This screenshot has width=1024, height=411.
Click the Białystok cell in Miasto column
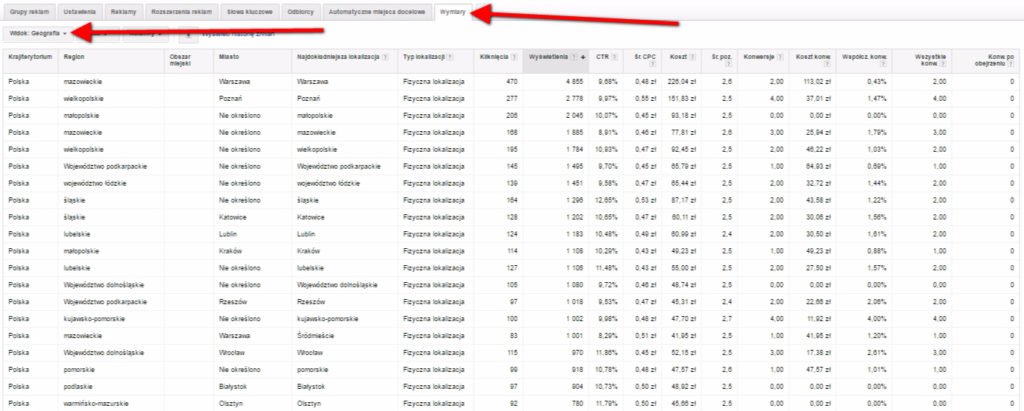click(234, 387)
